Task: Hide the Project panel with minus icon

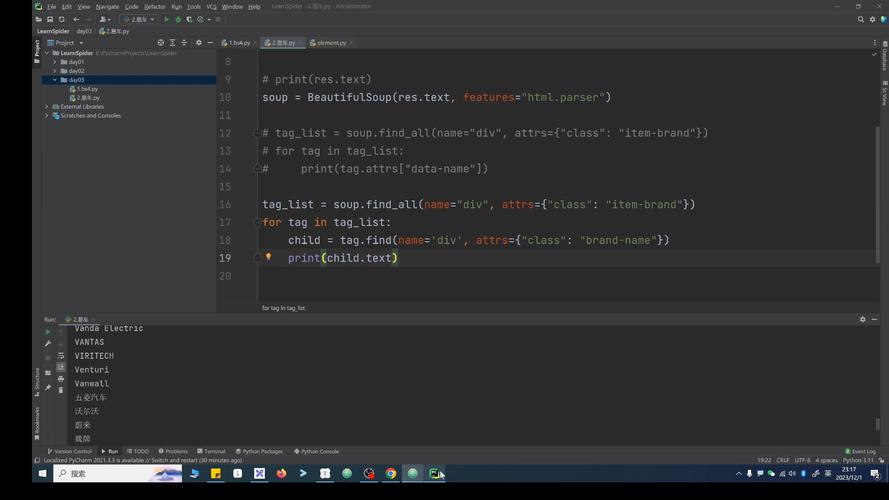Action: coord(210,43)
